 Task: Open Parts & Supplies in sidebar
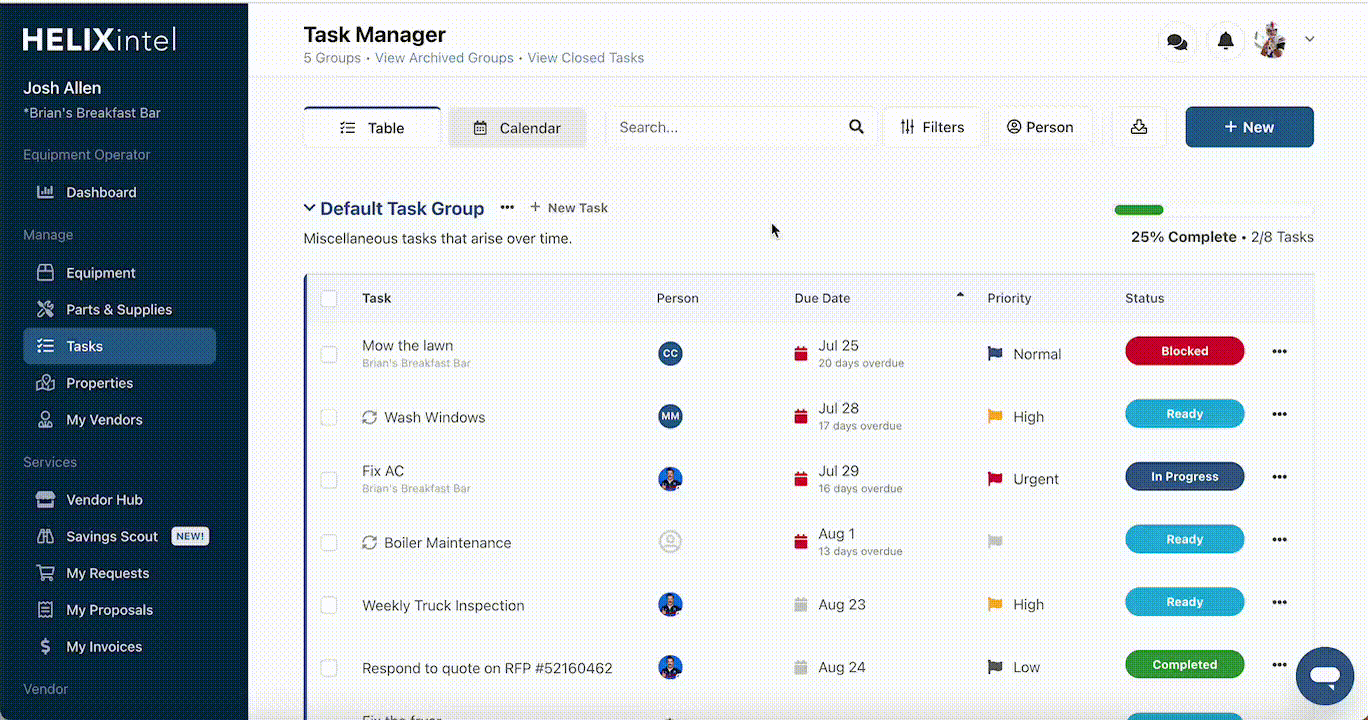coord(120,310)
